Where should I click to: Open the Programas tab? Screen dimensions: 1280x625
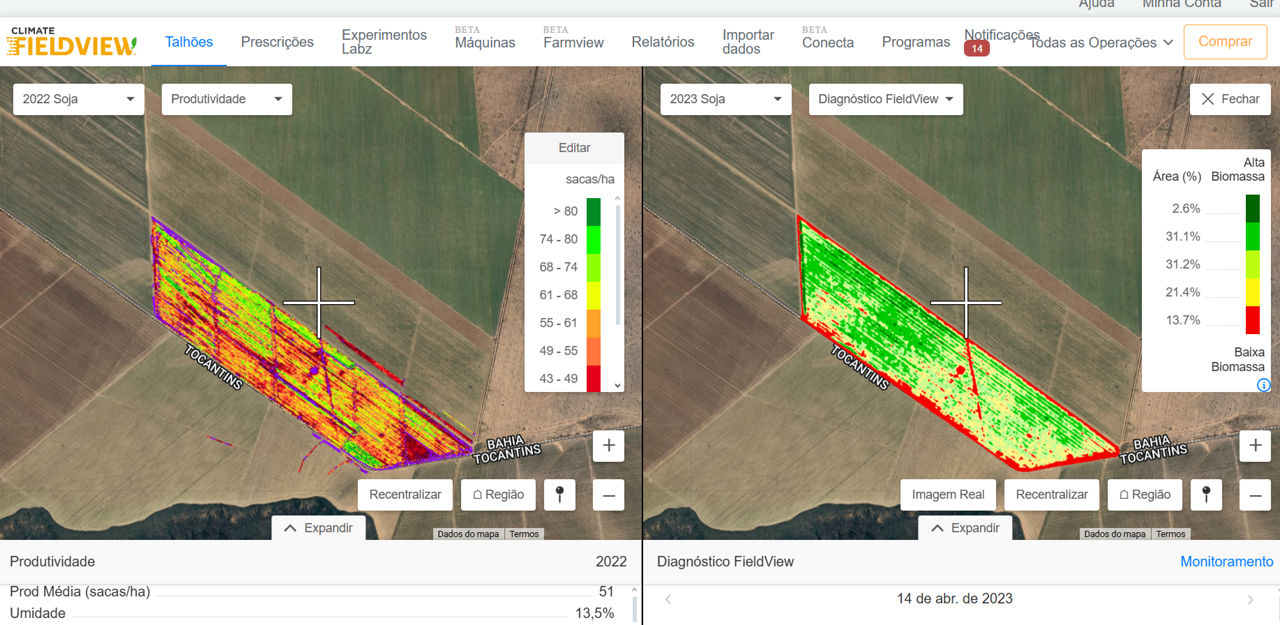[916, 42]
